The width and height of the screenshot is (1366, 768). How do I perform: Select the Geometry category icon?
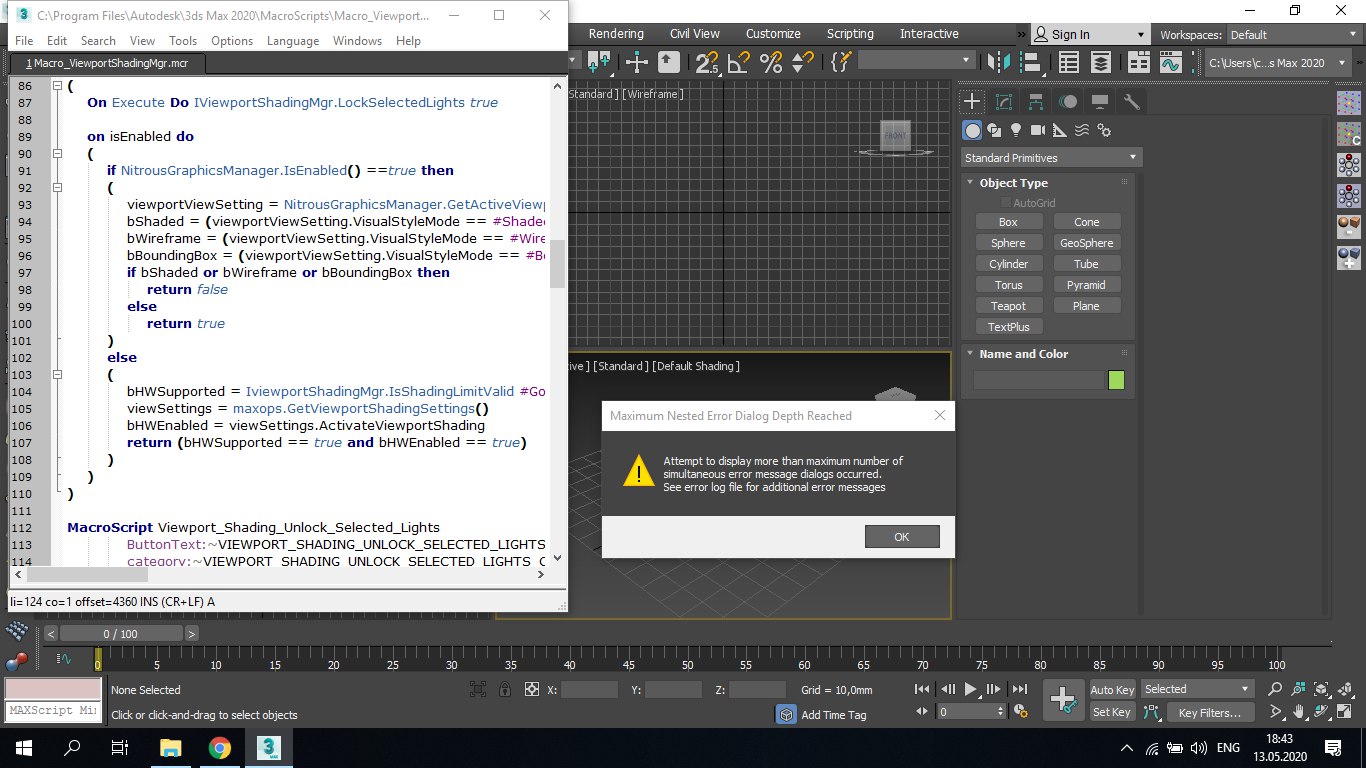tap(972, 130)
